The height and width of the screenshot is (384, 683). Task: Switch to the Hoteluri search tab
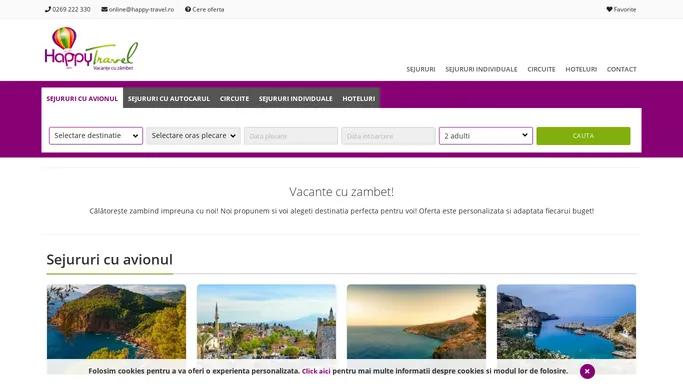[x=358, y=98]
